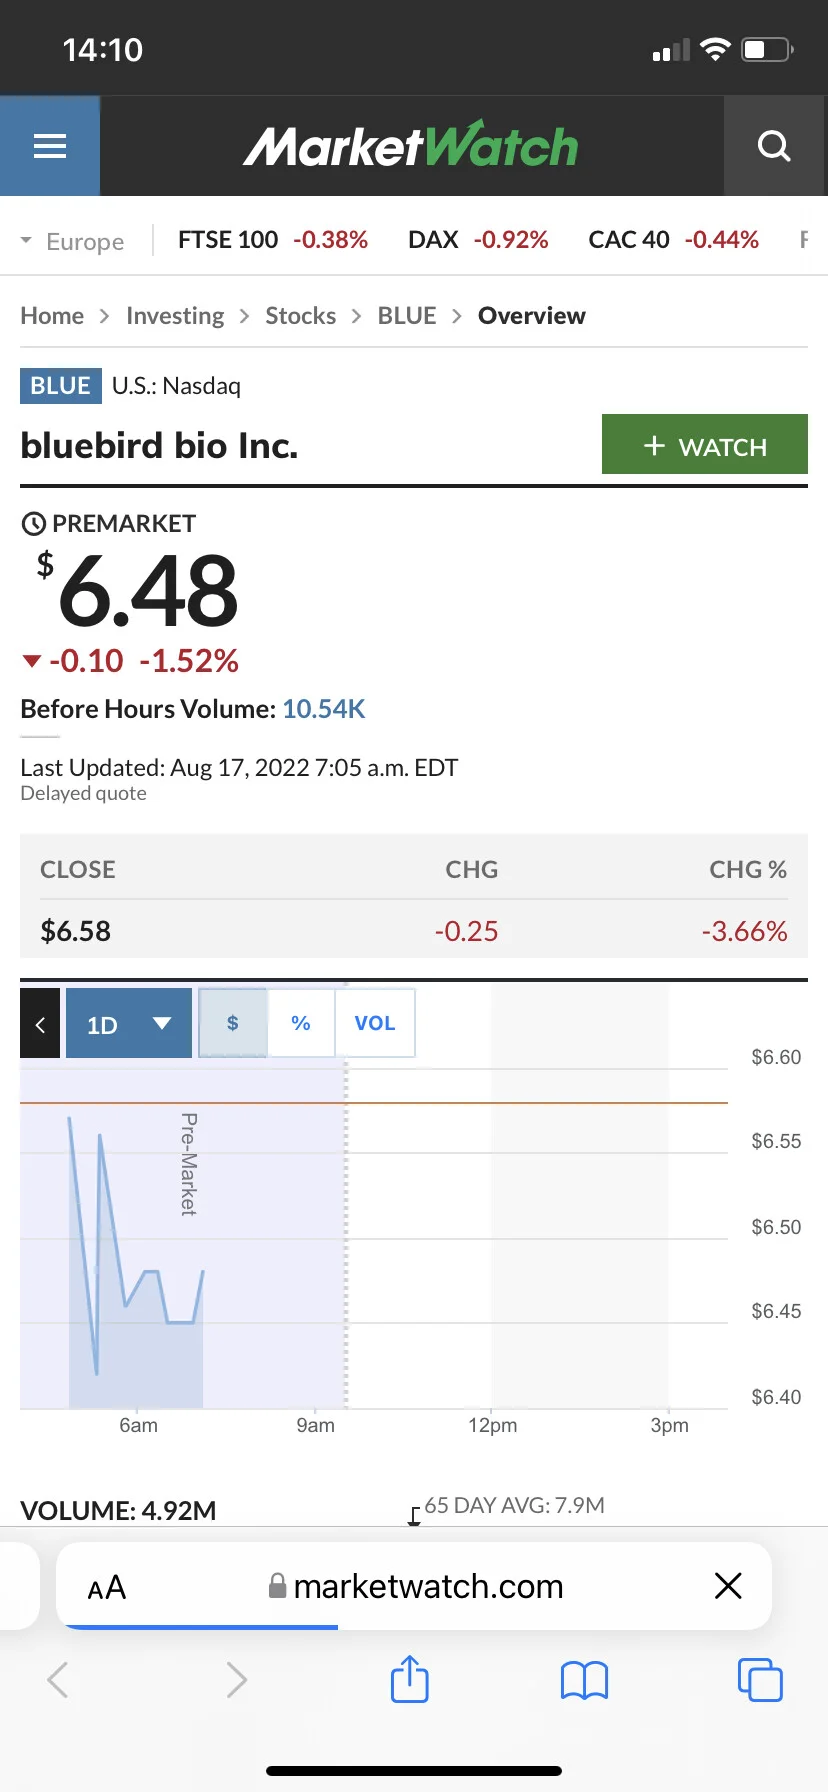Image resolution: width=828 pixels, height=1792 pixels.
Task: Switch chart to dollar price view
Action: click(x=233, y=1023)
